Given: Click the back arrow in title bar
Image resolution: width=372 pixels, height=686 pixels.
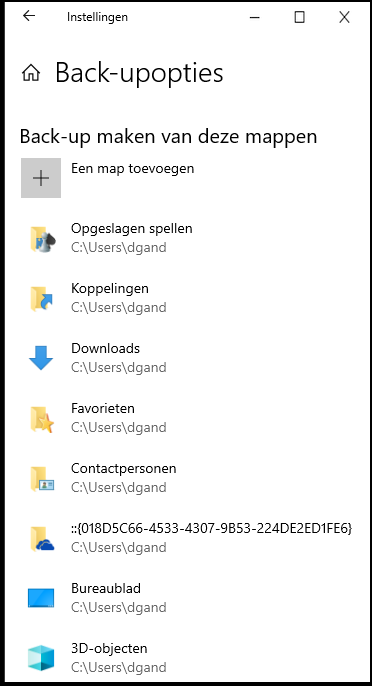Looking at the screenshot, I should [29, 16].
